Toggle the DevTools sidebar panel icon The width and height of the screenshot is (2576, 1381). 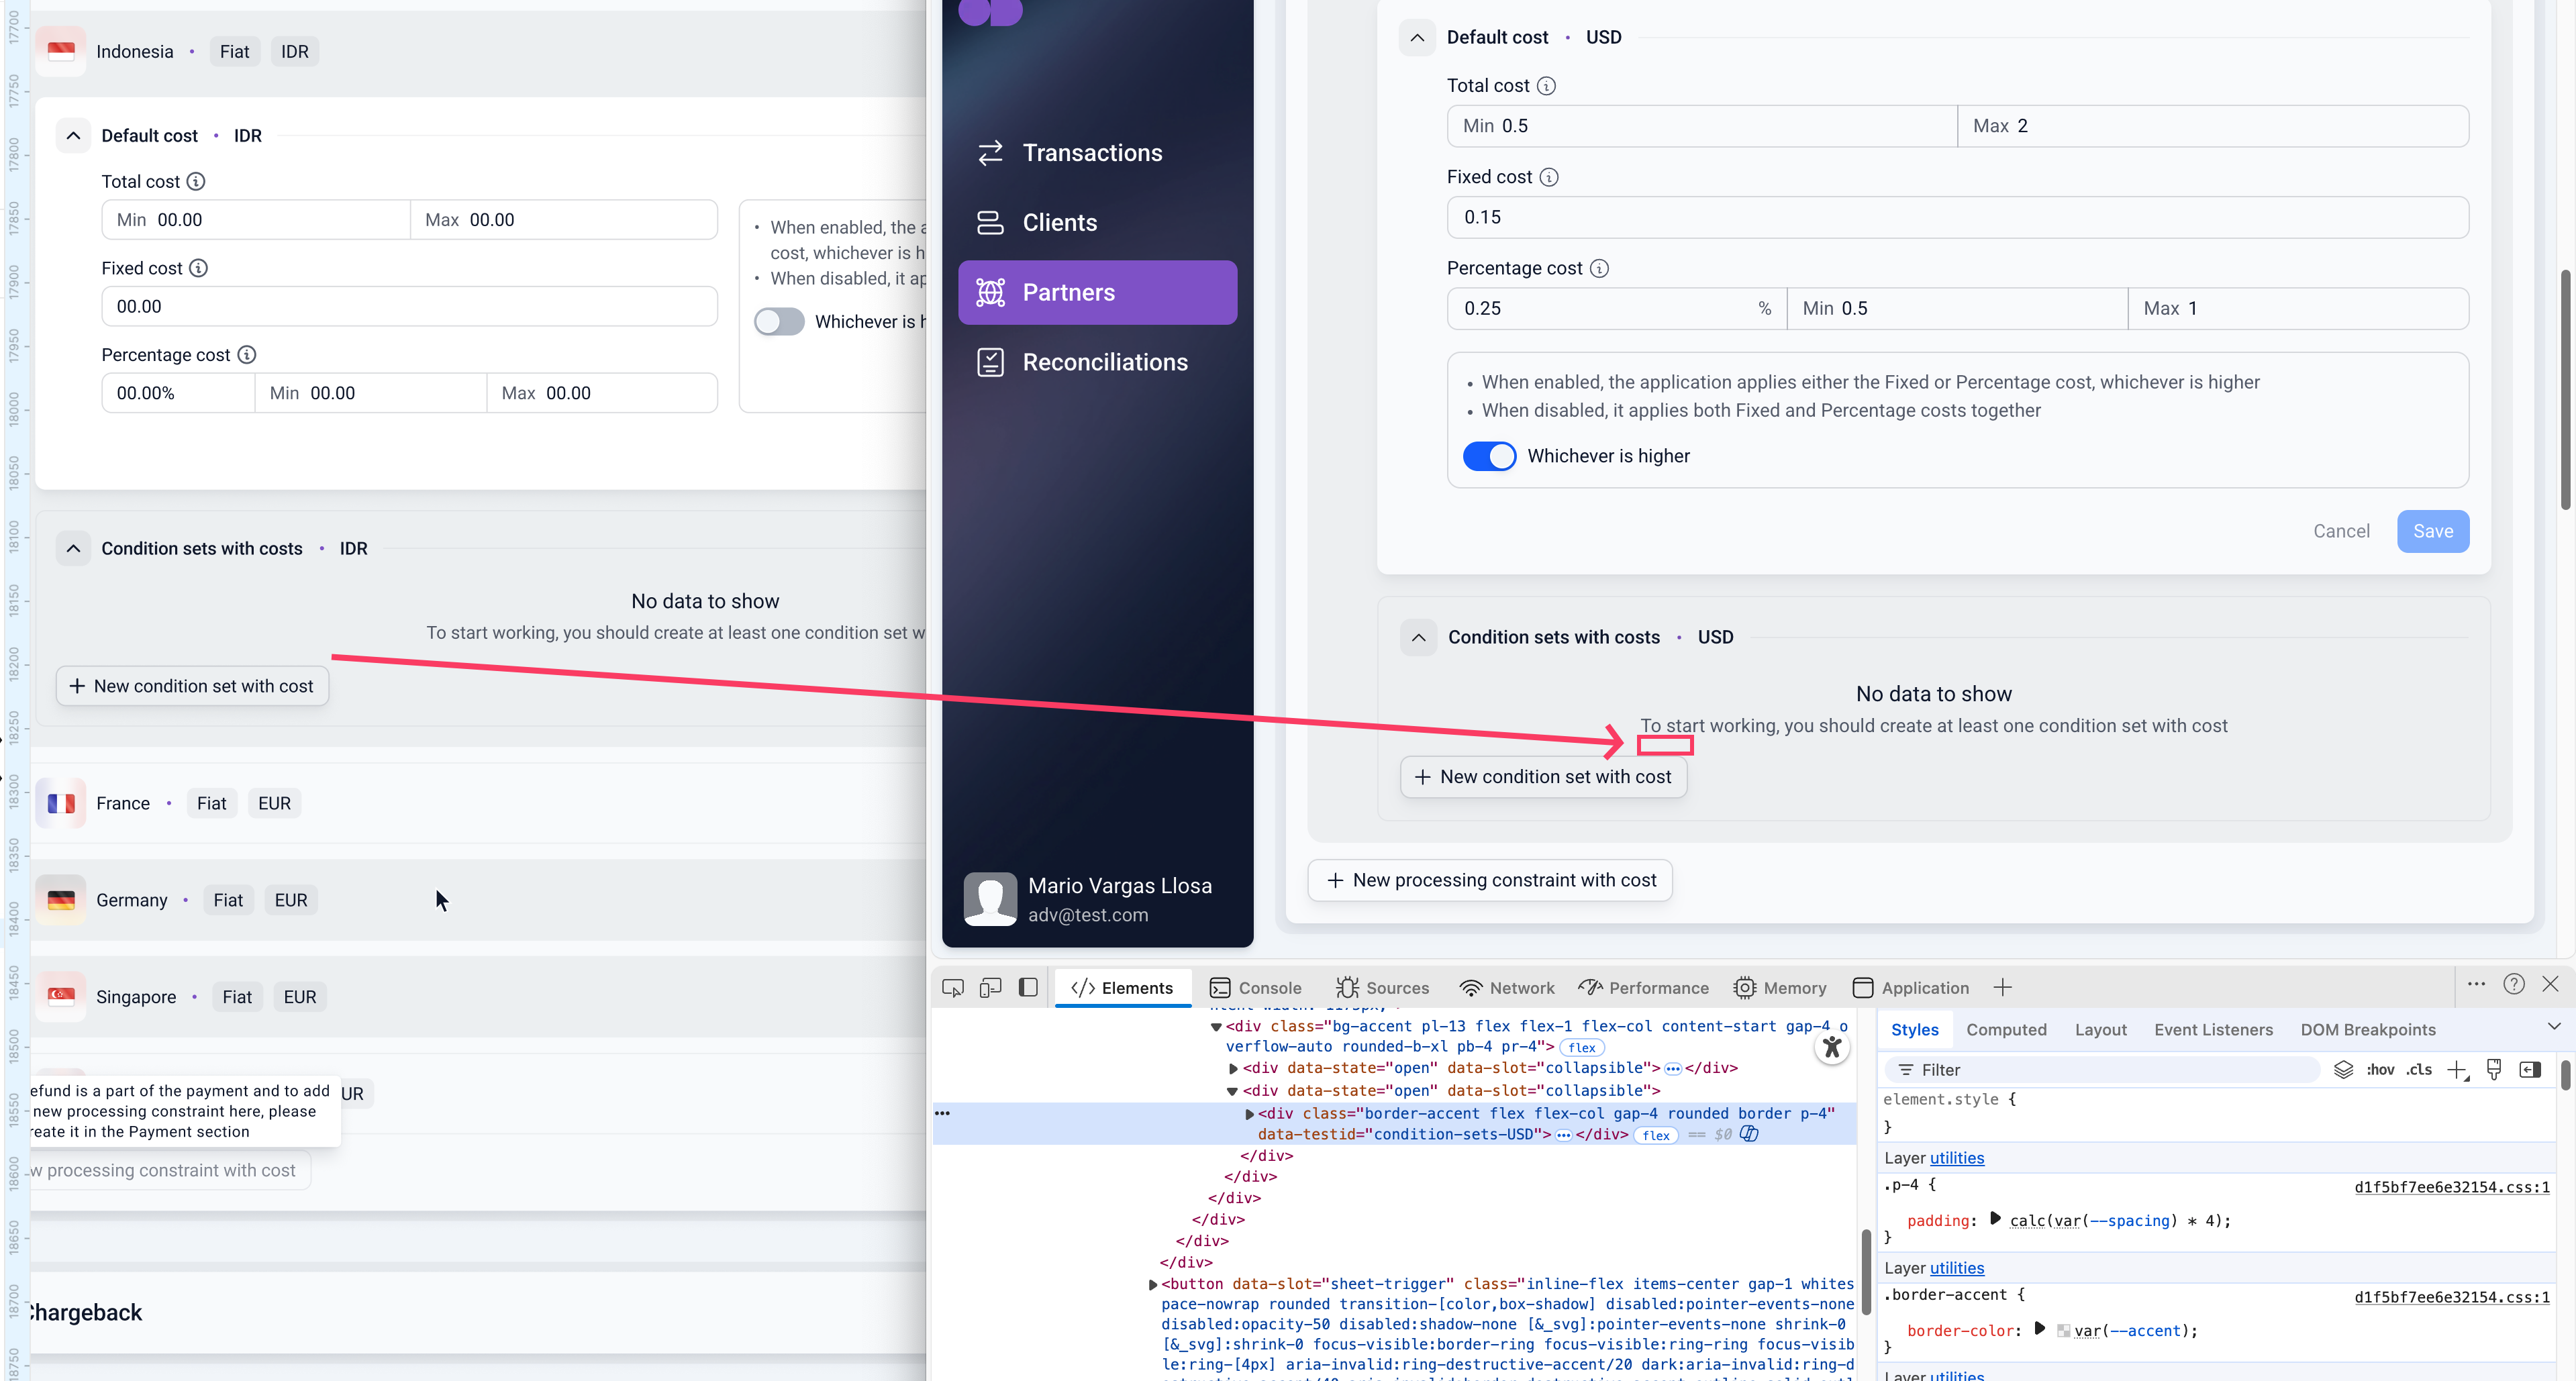point(1028,988)
